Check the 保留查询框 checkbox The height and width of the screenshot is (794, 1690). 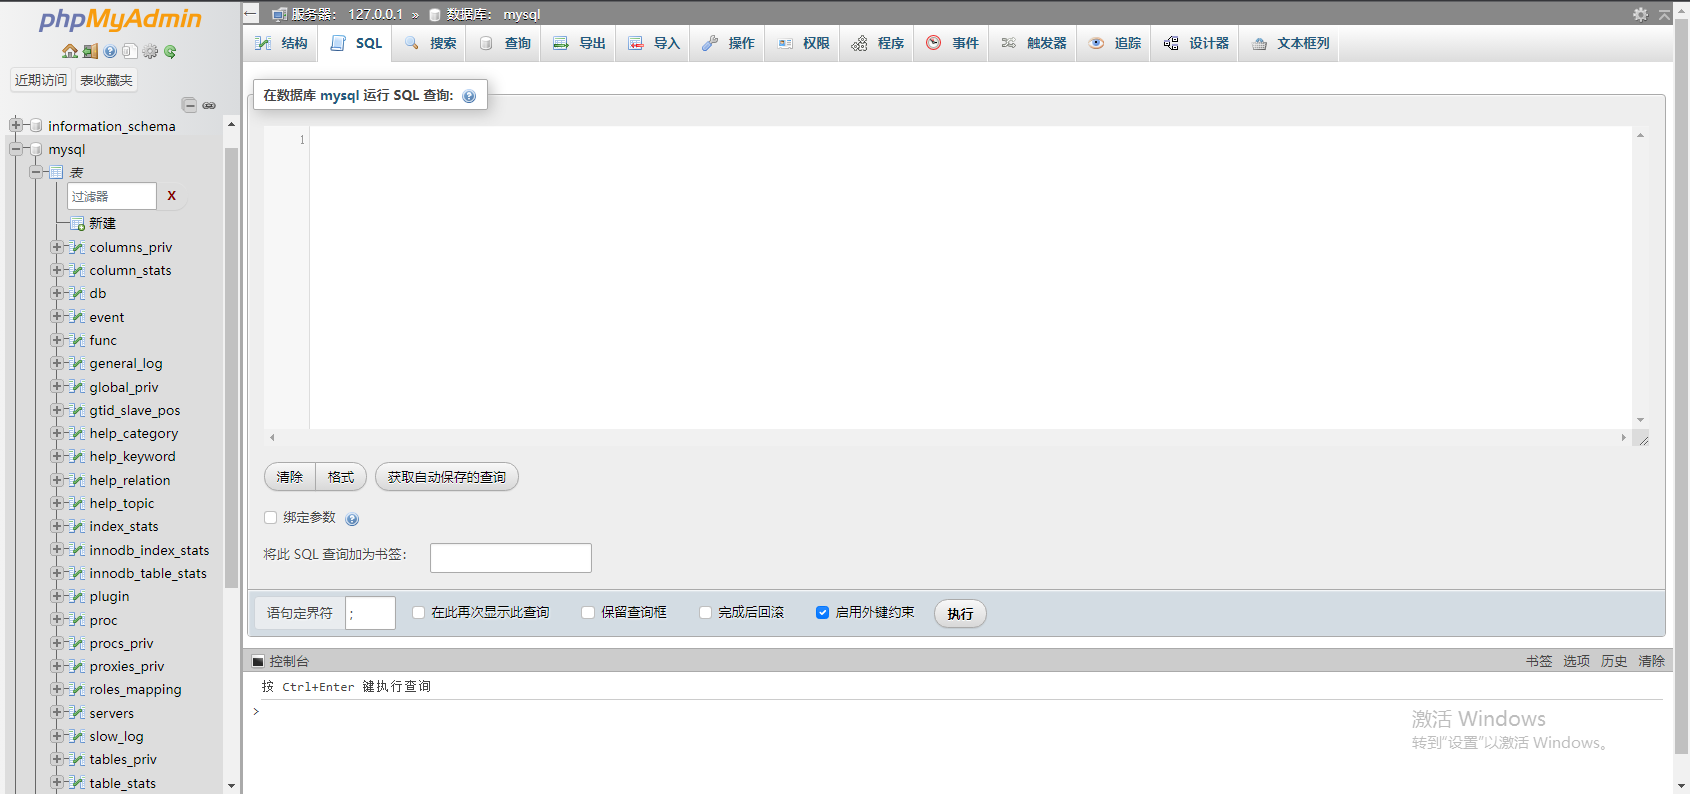[x=588, y=612]
